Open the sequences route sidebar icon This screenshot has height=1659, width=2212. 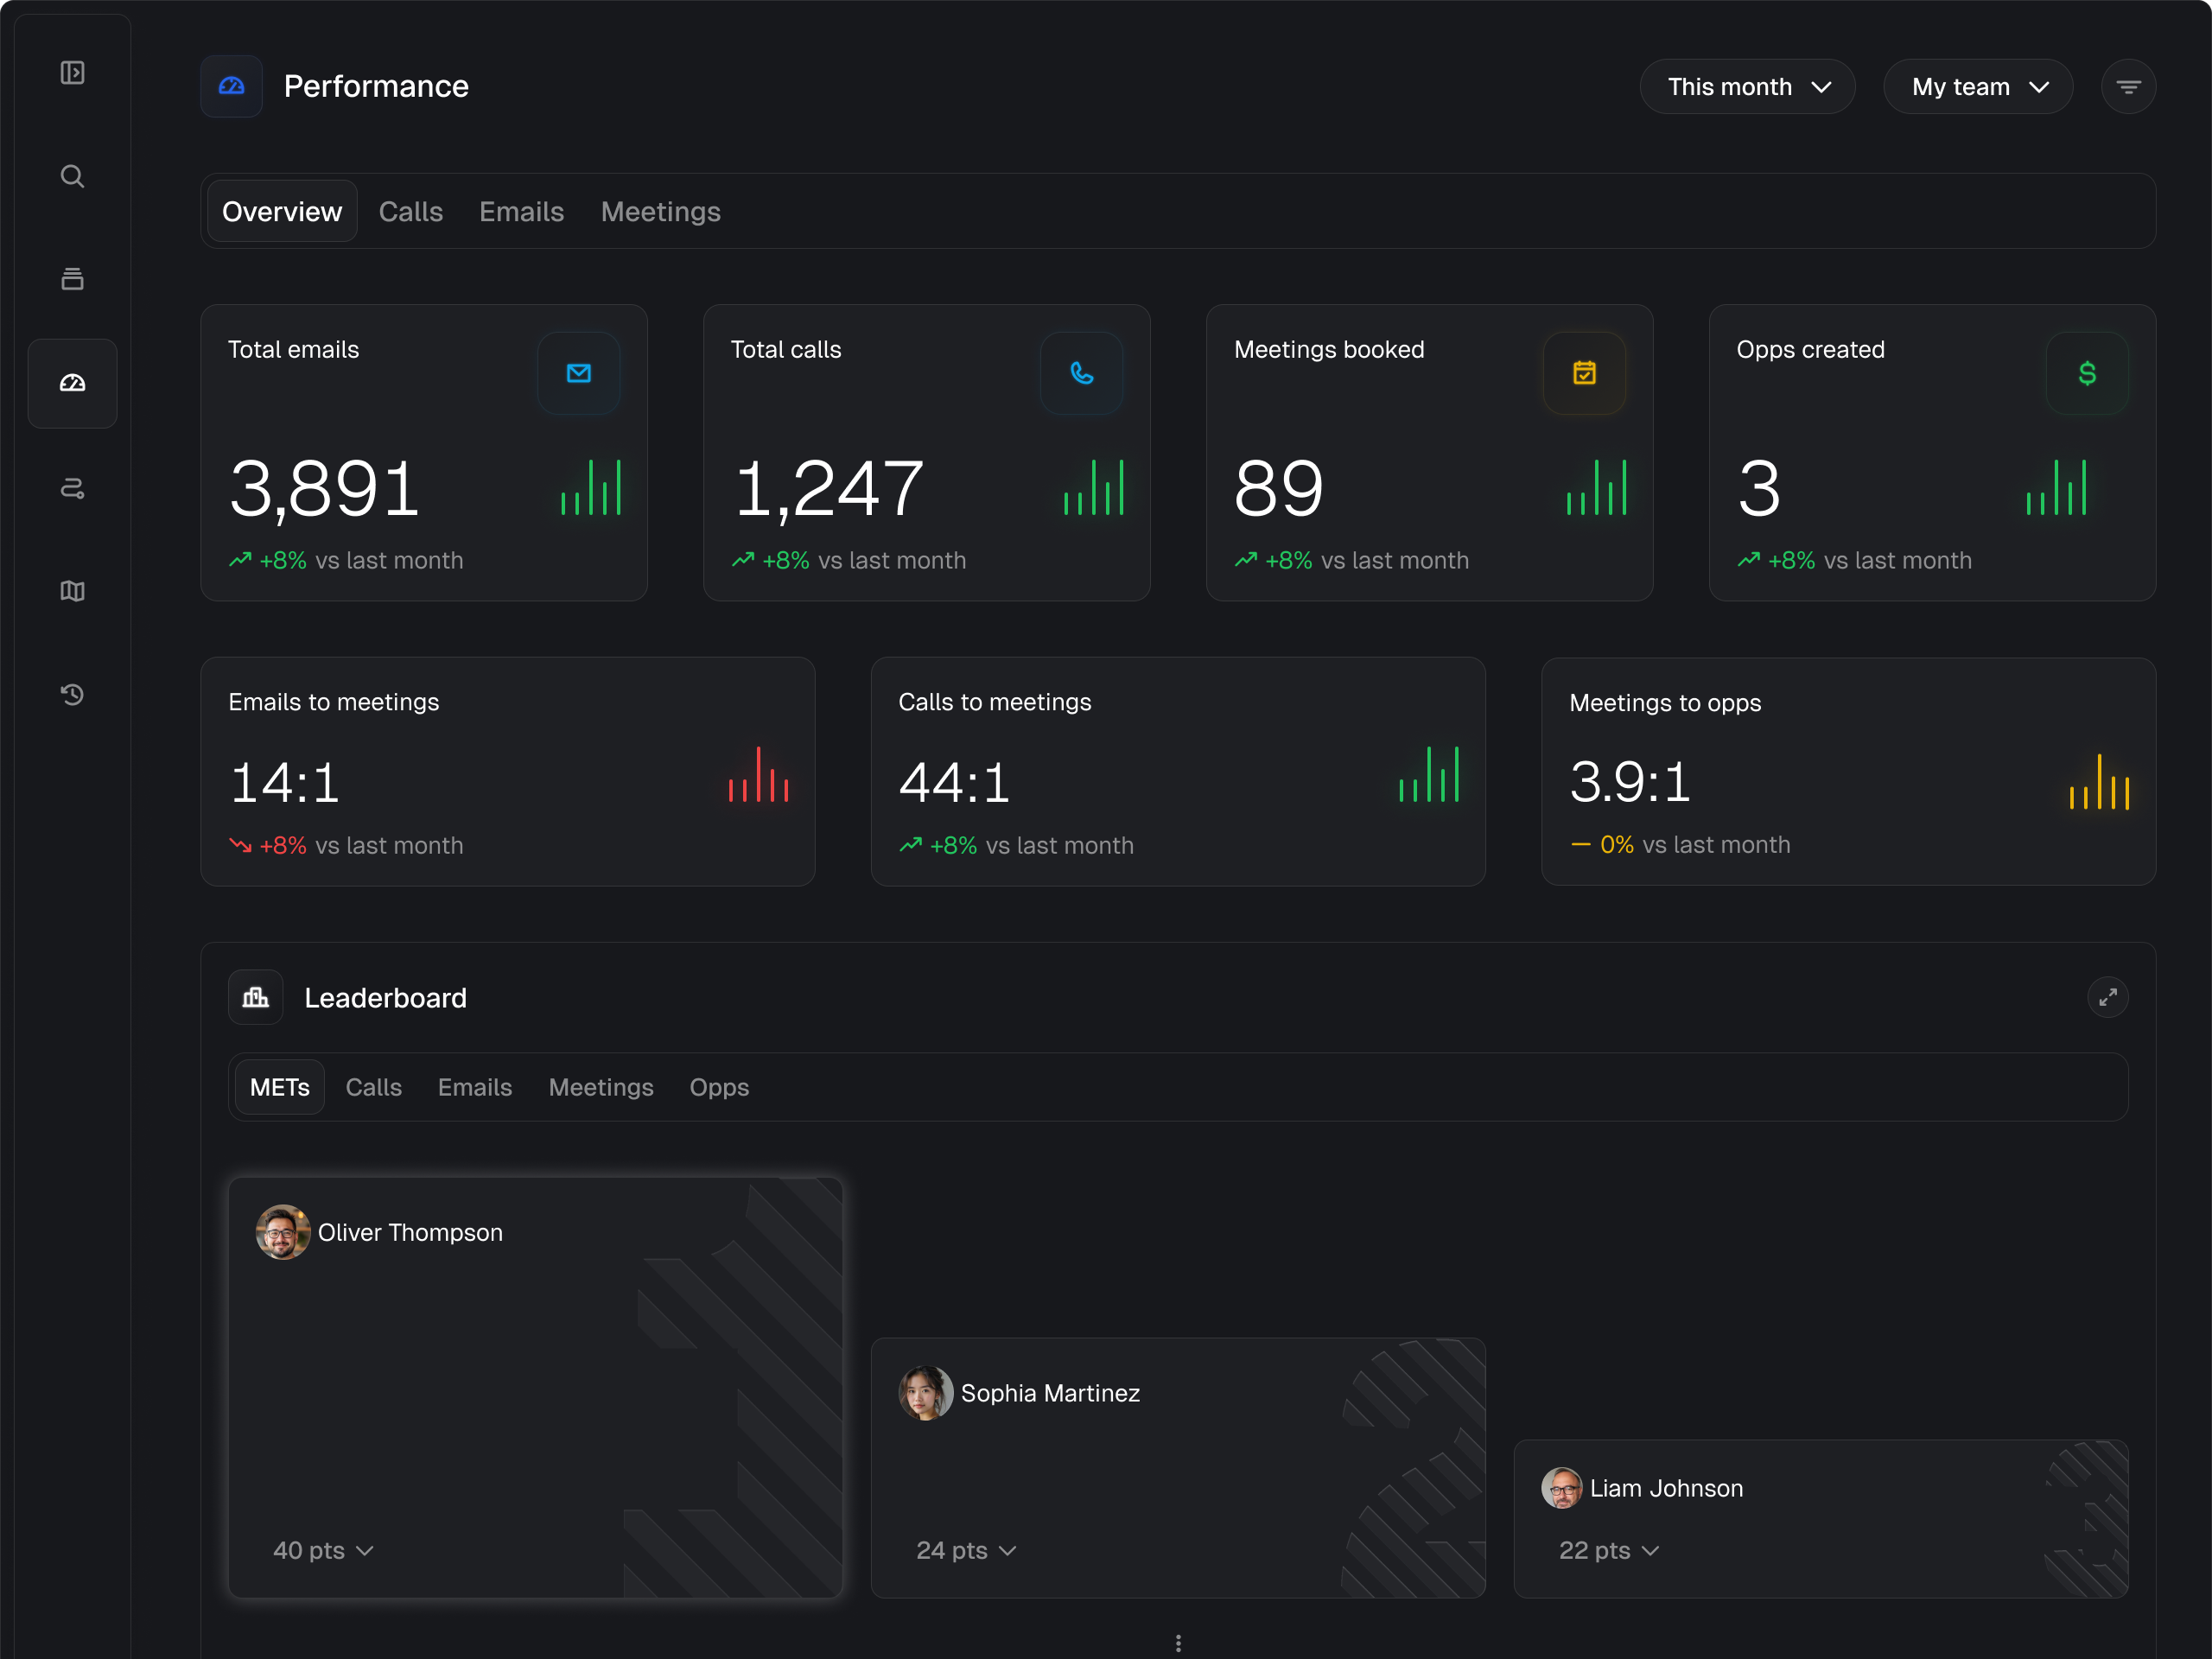pyautogui.click(x=72, y=488)
